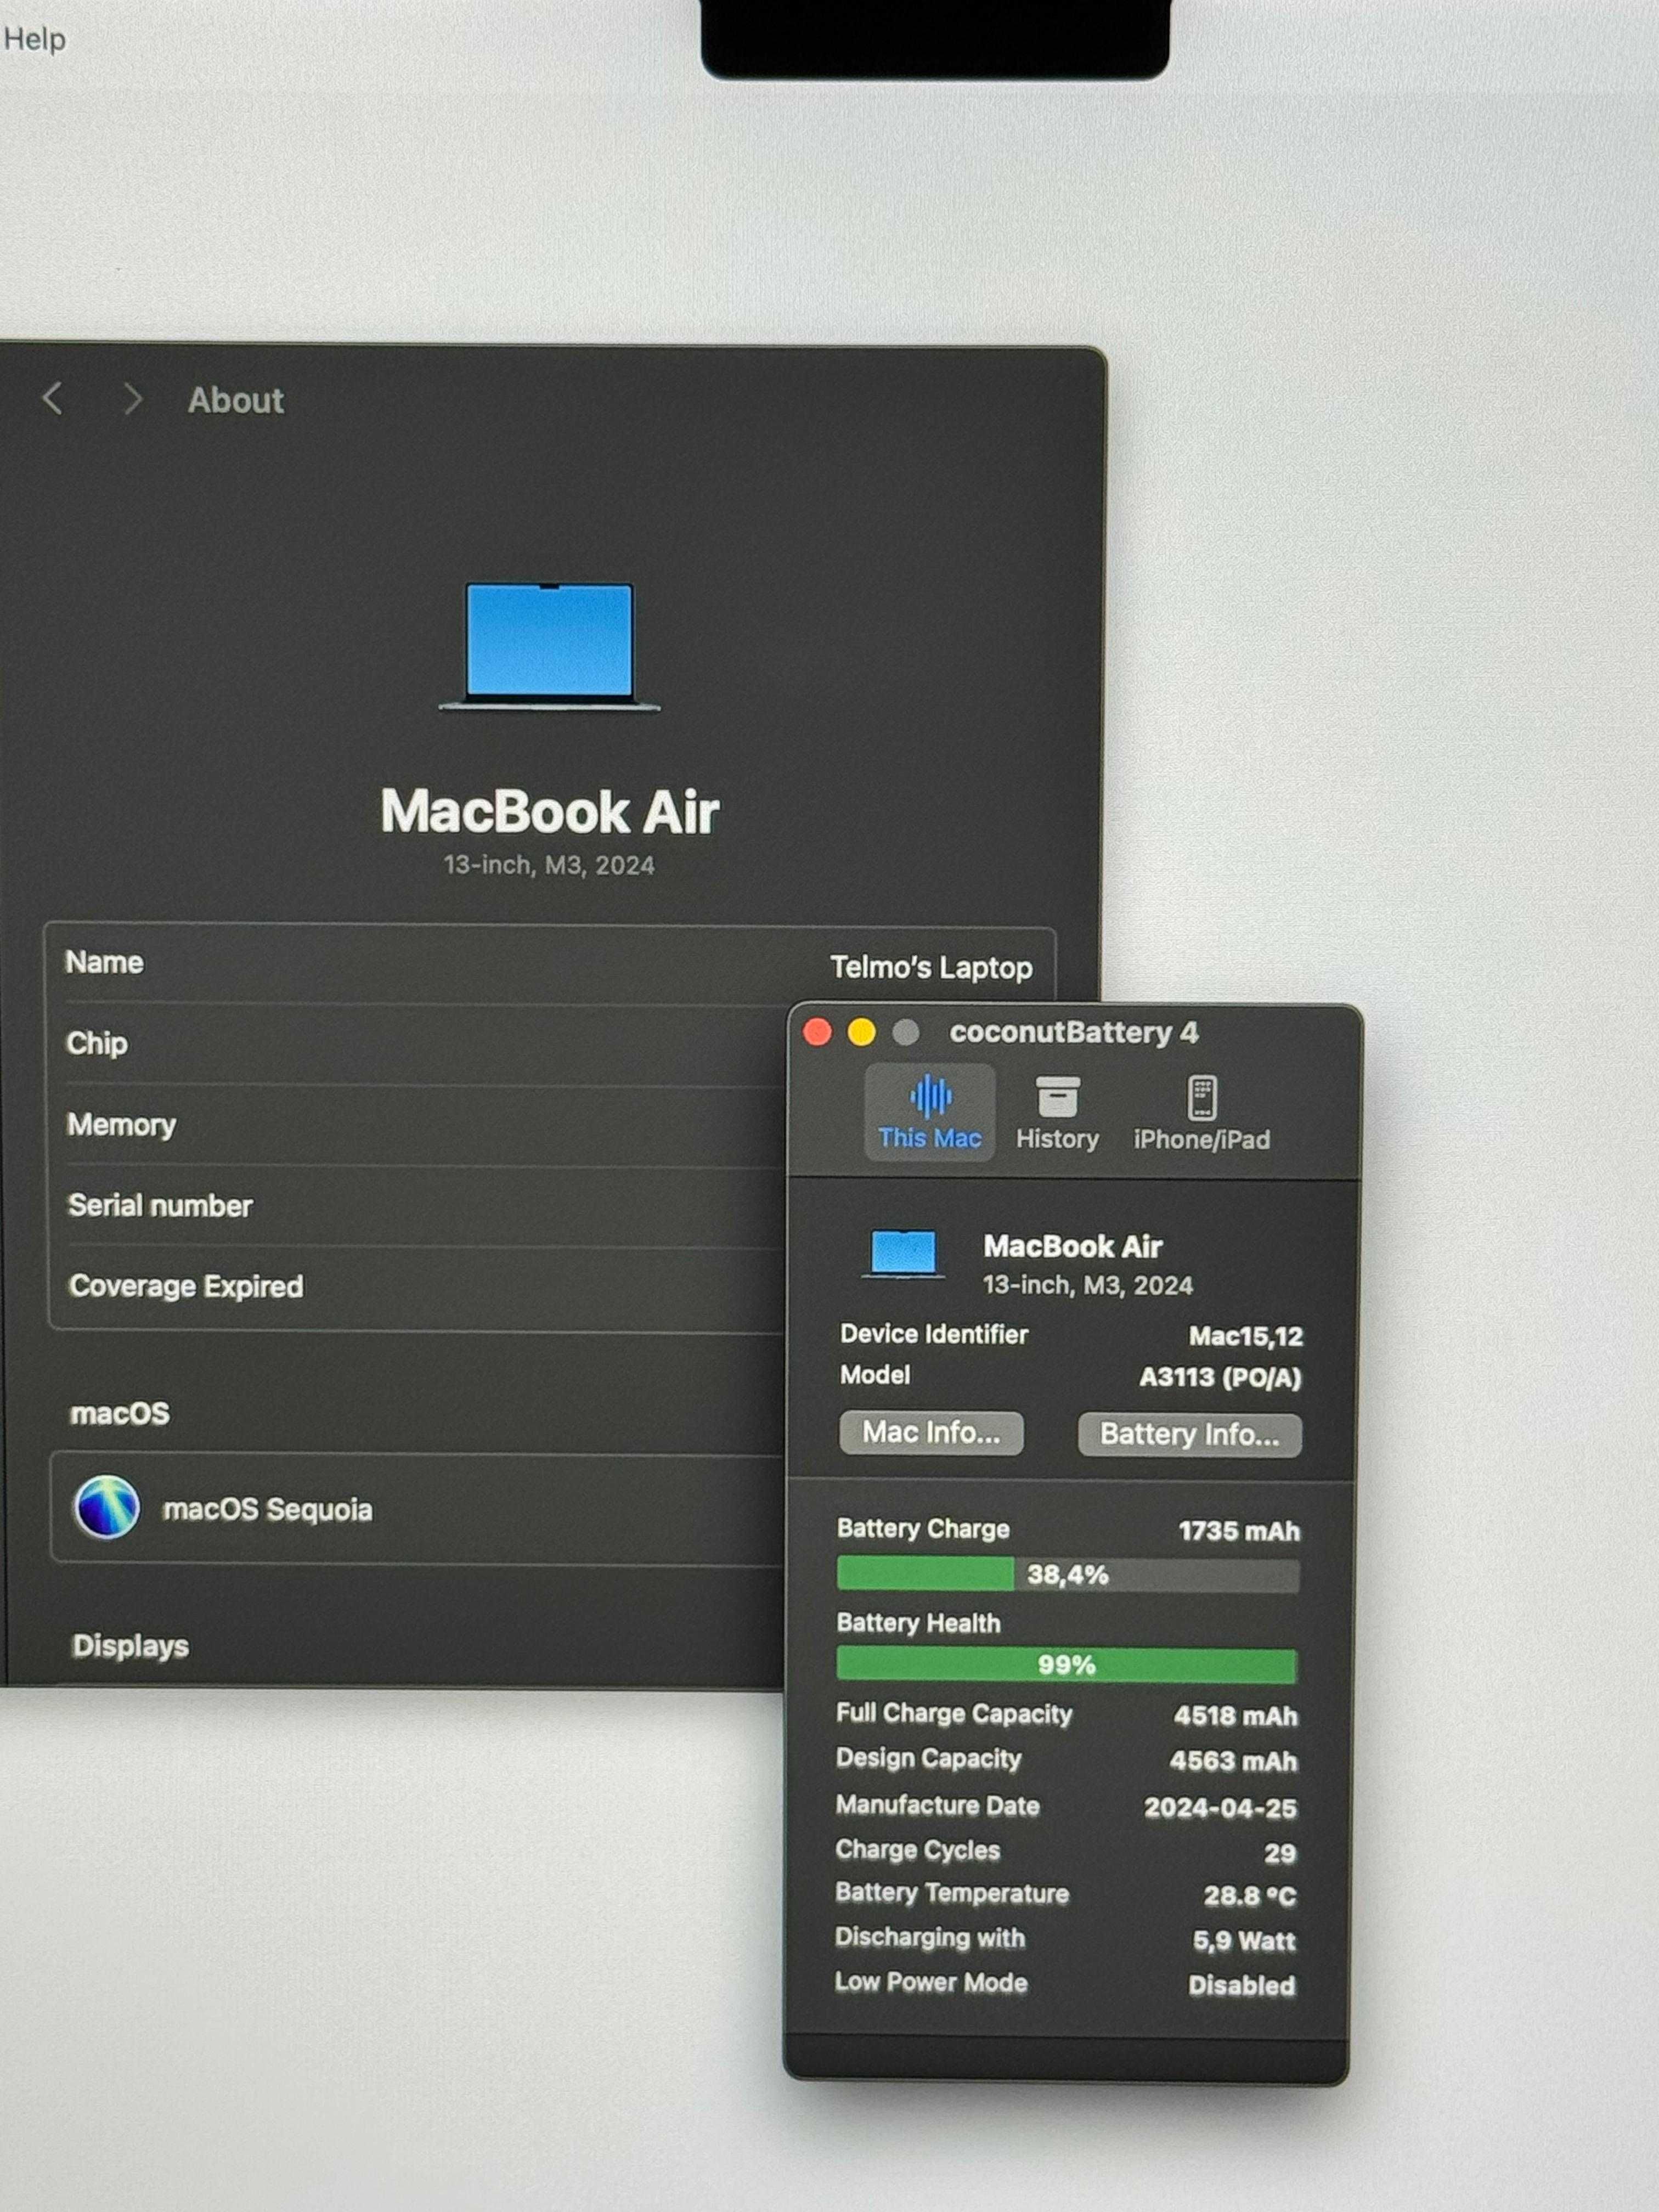Image resolution: width=1659 pixels, height=2212 pixels.
Task: Go back in About settings window
Action: coord(53,399)
